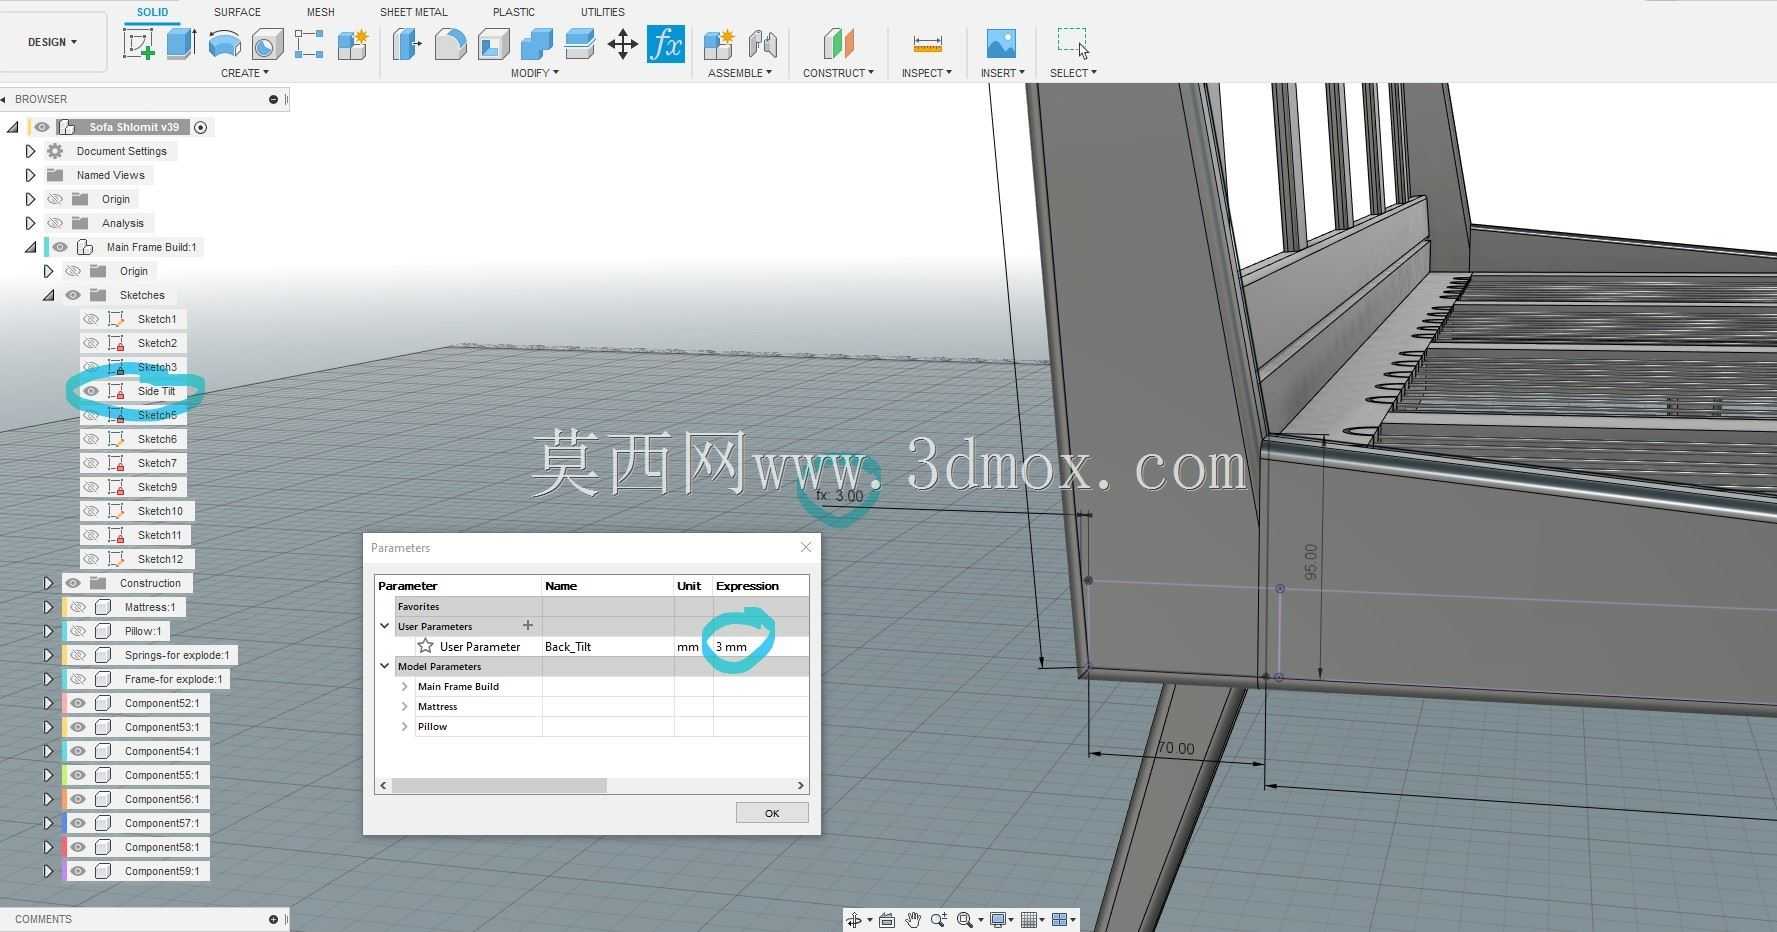Select Sketch12 in the browser

[160, 559]
